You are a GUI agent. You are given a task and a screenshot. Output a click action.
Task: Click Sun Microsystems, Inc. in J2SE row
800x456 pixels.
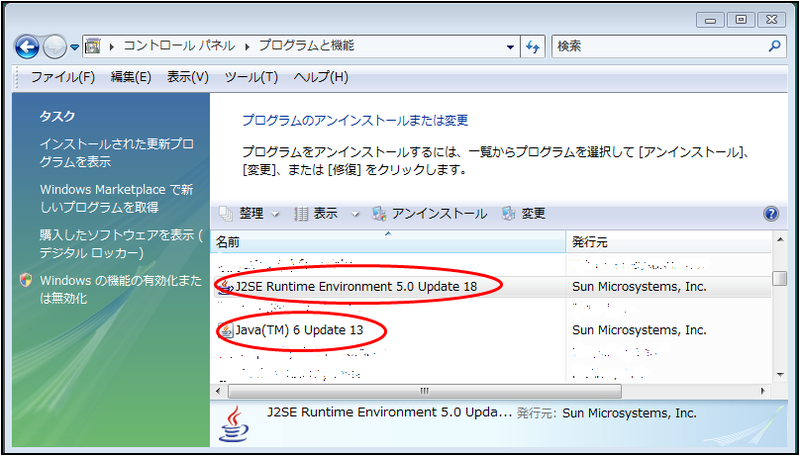tap(639, 287)
